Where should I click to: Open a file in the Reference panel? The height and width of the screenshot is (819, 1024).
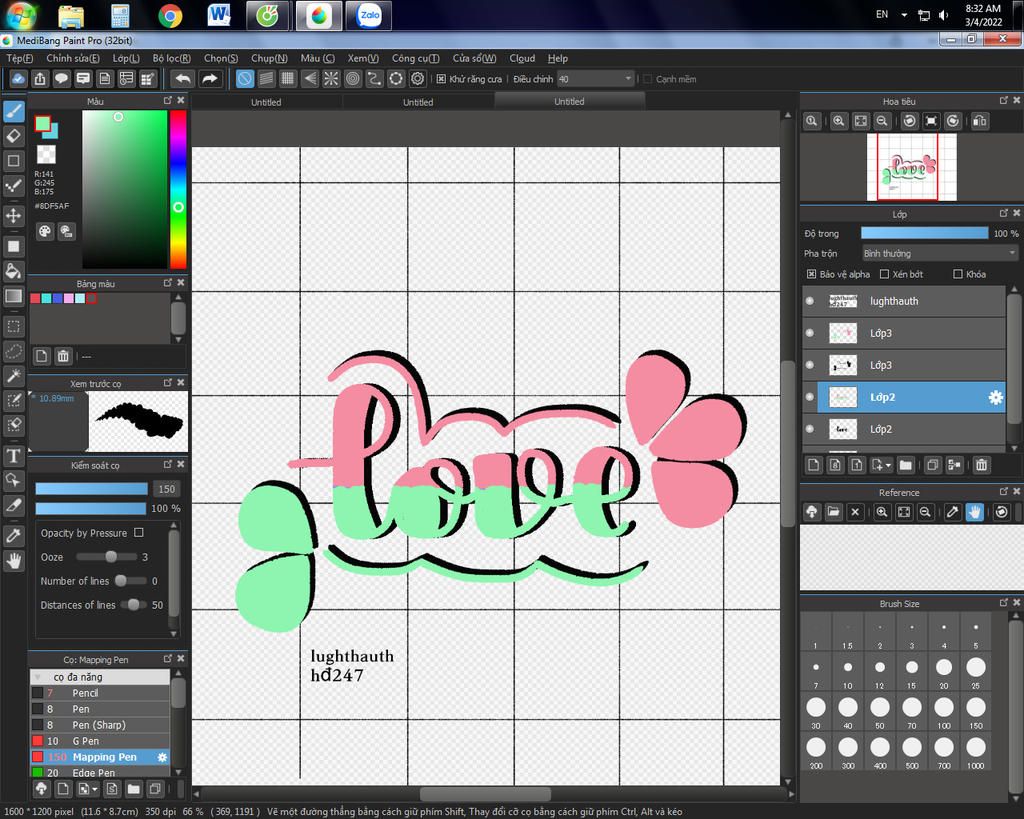tap(833, 512)
